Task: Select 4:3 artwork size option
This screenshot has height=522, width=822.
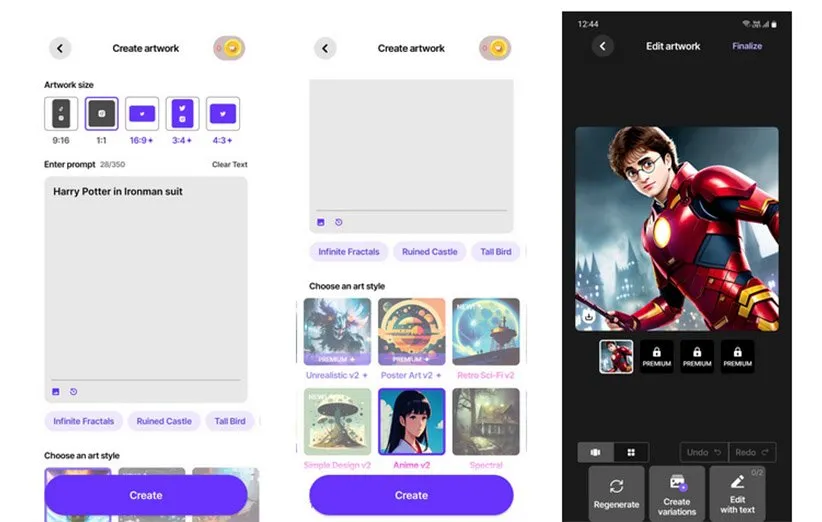Action: pyautogui.click(x=222, y=114)
